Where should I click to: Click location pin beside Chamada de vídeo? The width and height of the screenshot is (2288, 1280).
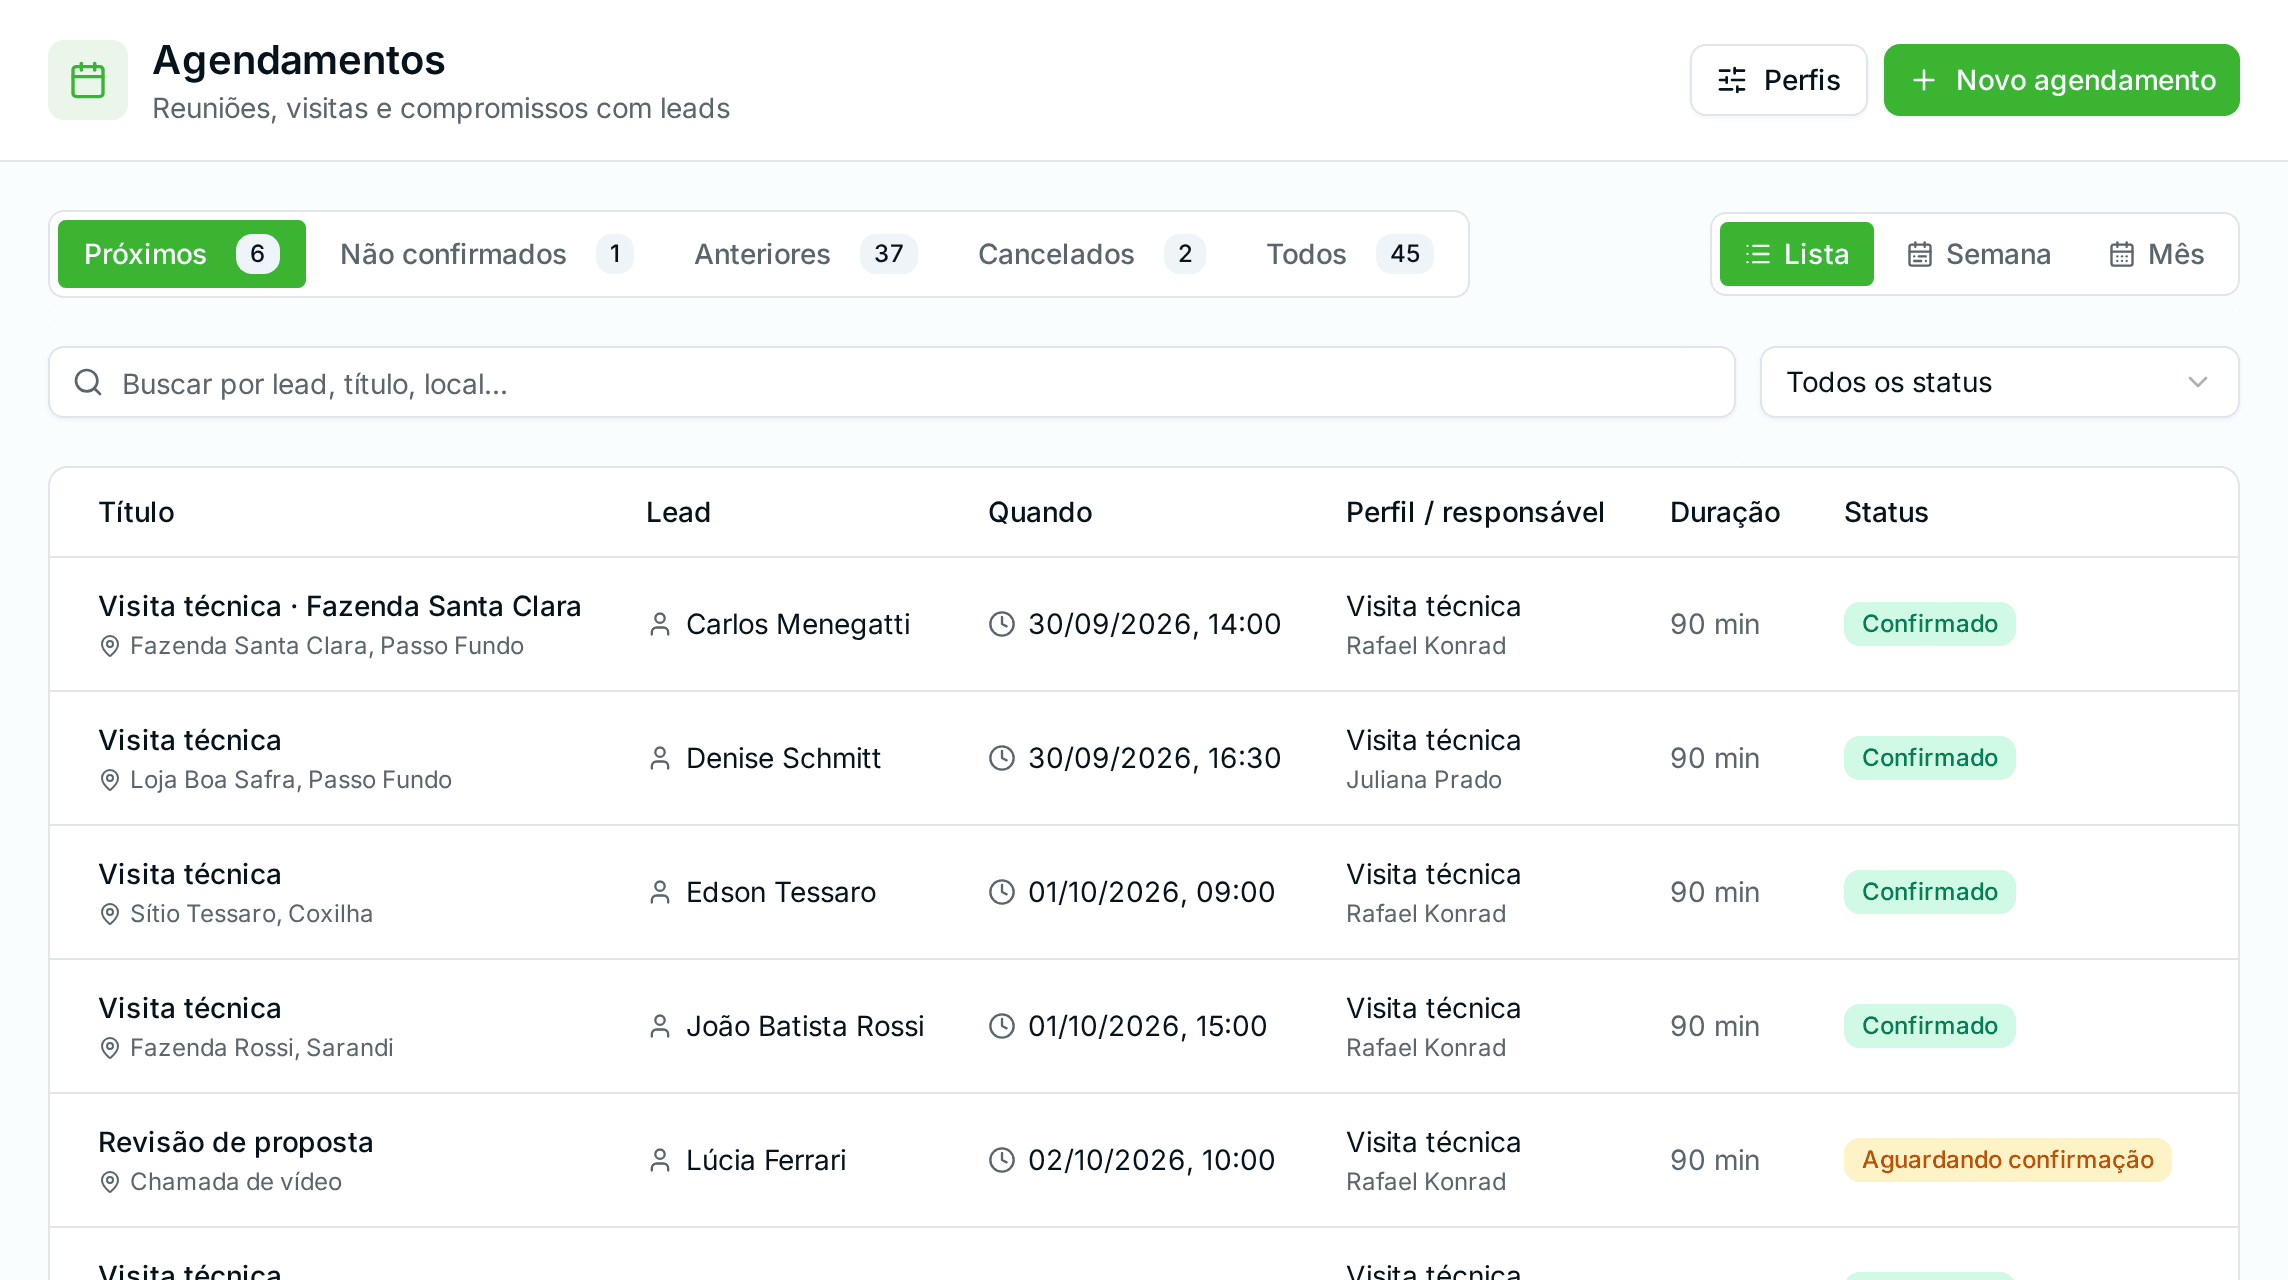[110, 1182]
